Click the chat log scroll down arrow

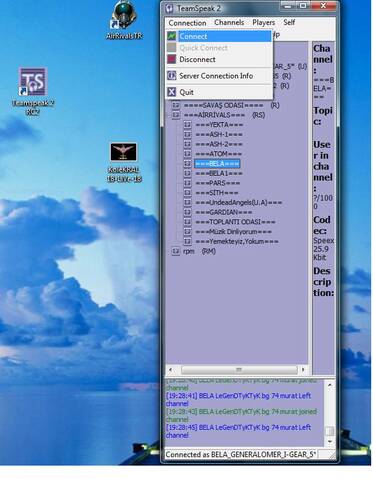tap(330, 442)
